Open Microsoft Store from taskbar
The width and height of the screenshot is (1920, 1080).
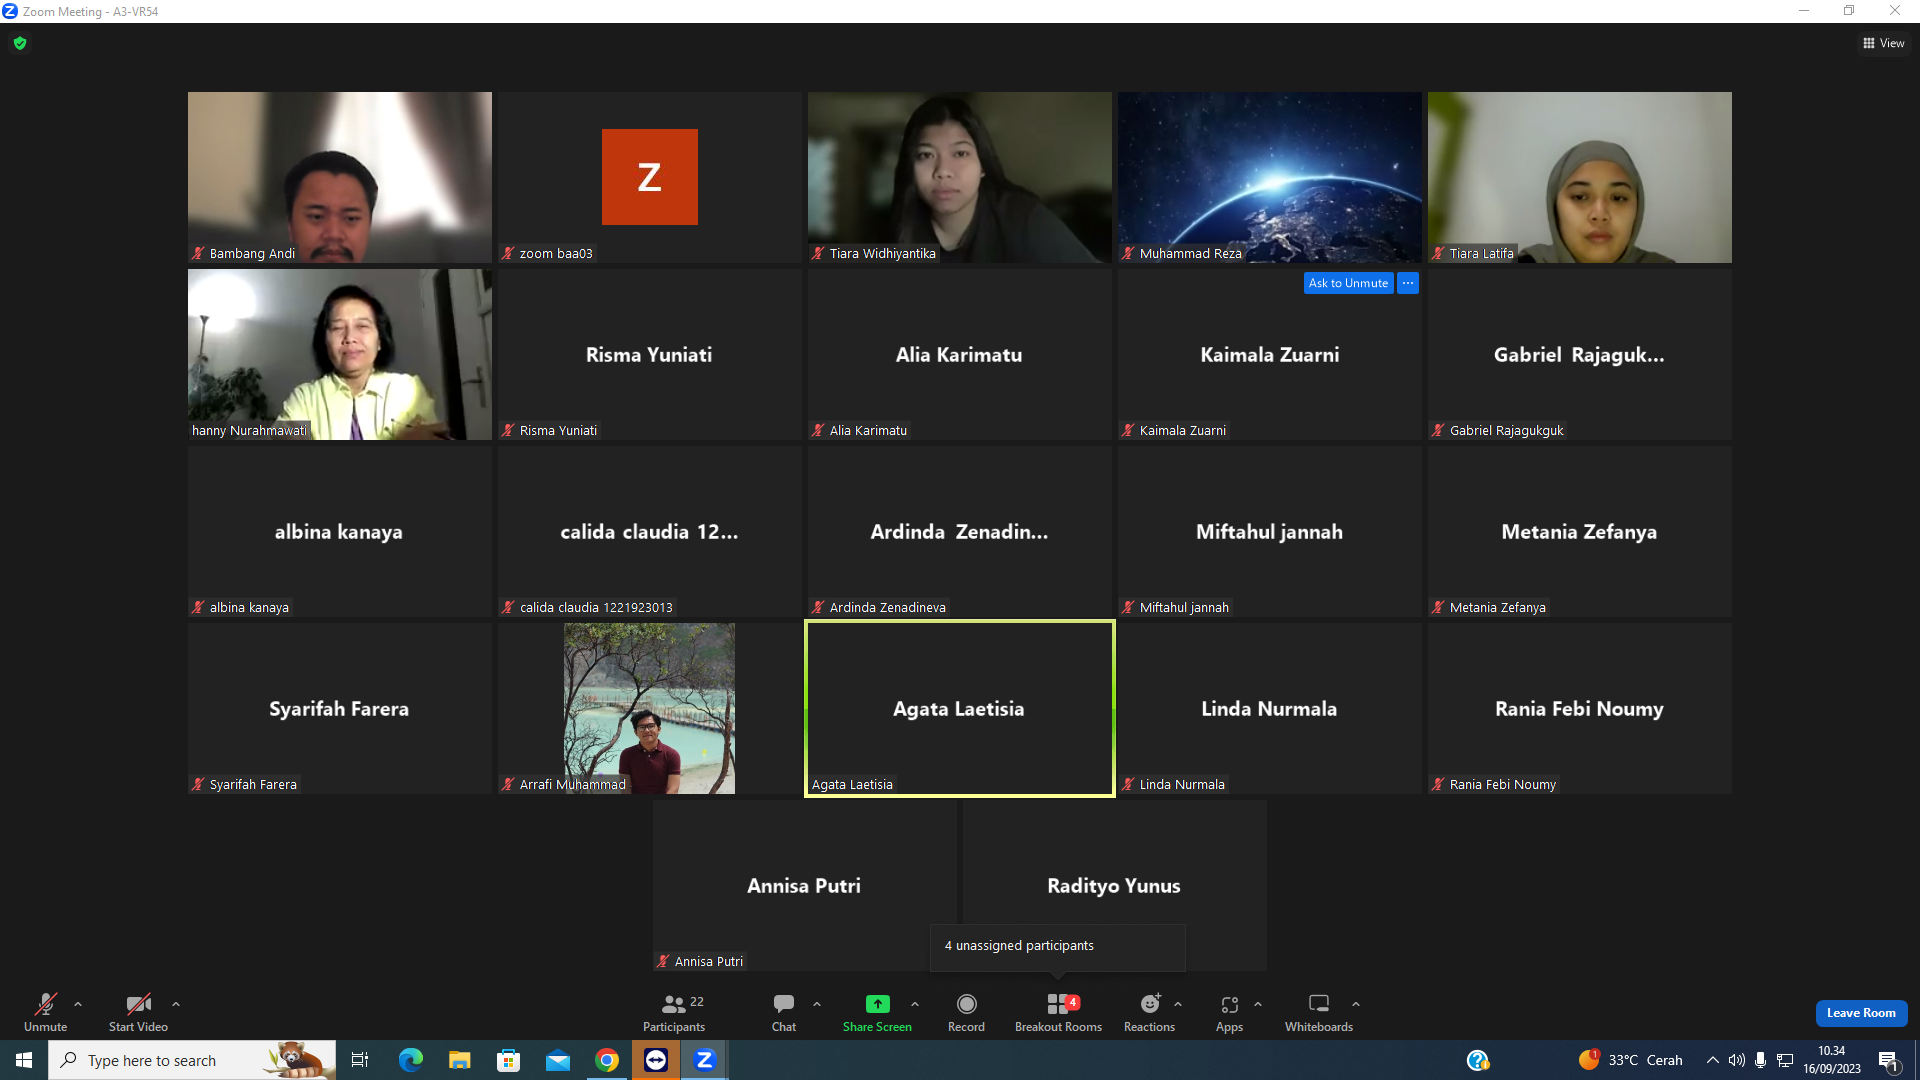[x=508, y=1060]
